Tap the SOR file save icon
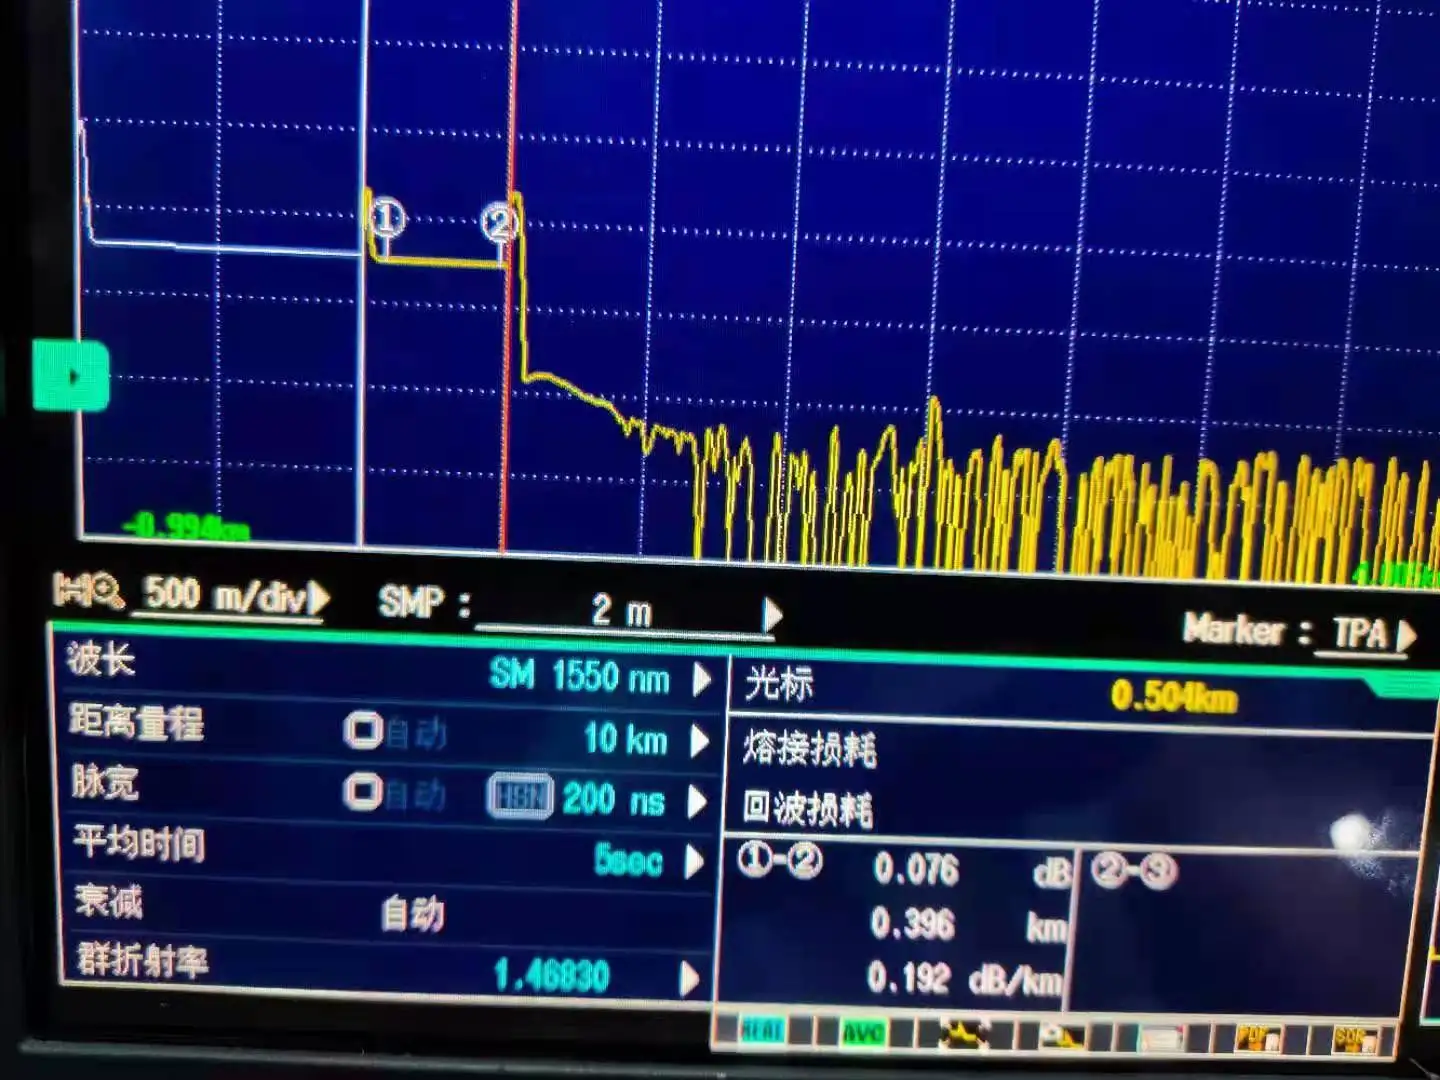1440x1080 pixels. click(x=1353, y=1040)
